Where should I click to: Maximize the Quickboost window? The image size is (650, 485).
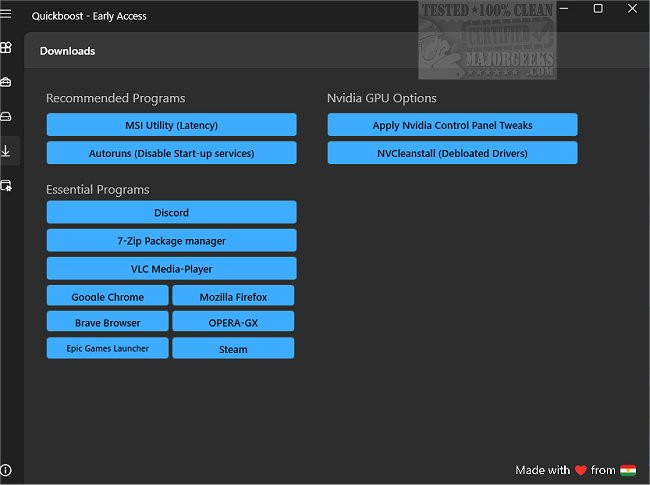point(598,8)
